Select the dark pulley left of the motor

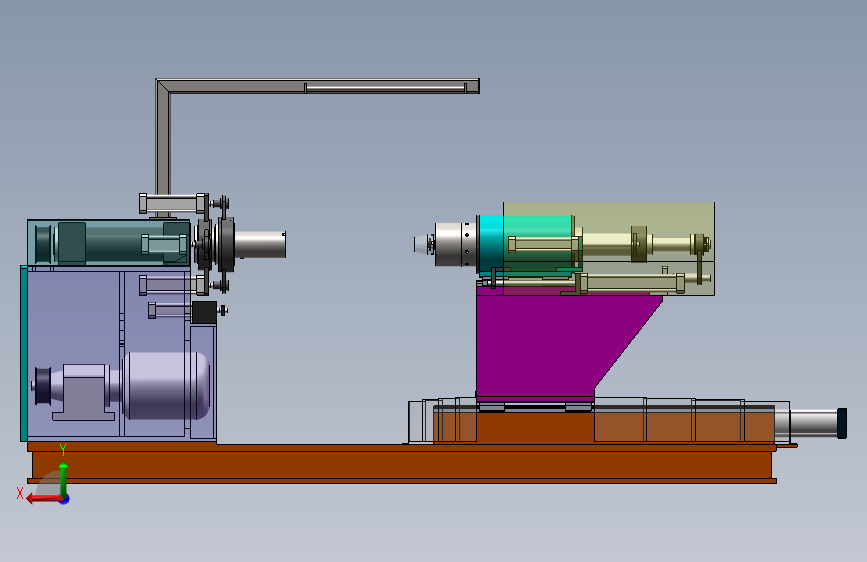click(x=43, y=386)
